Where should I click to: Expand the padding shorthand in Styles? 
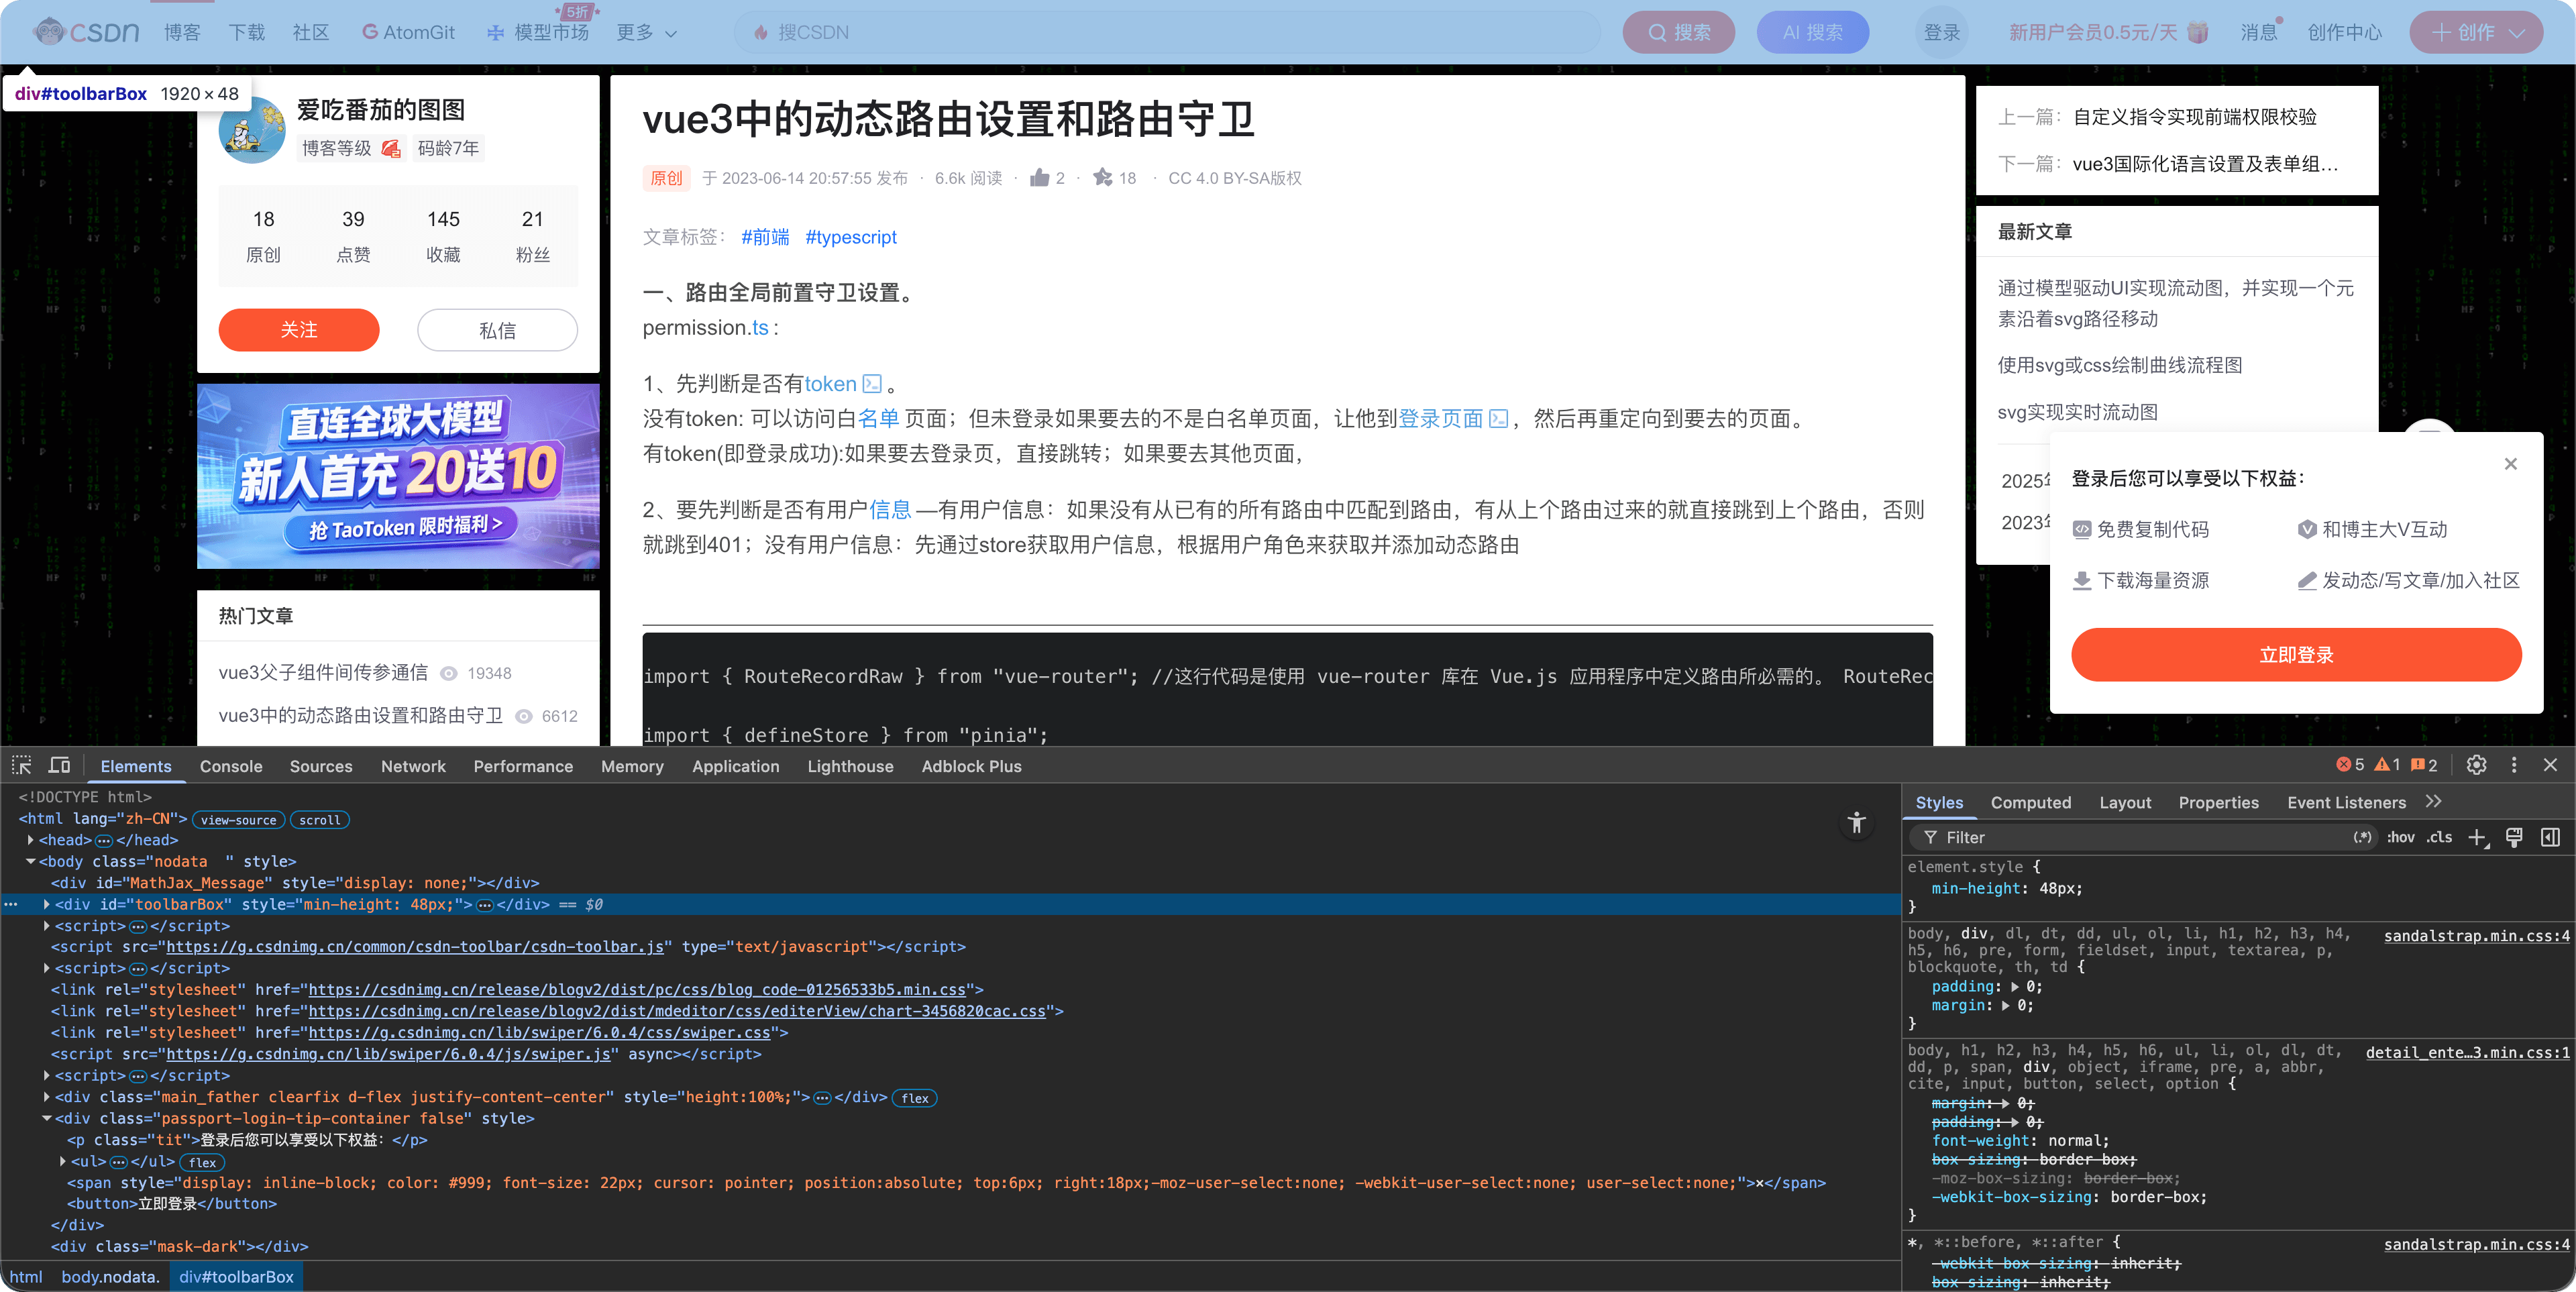point(2015,987)
